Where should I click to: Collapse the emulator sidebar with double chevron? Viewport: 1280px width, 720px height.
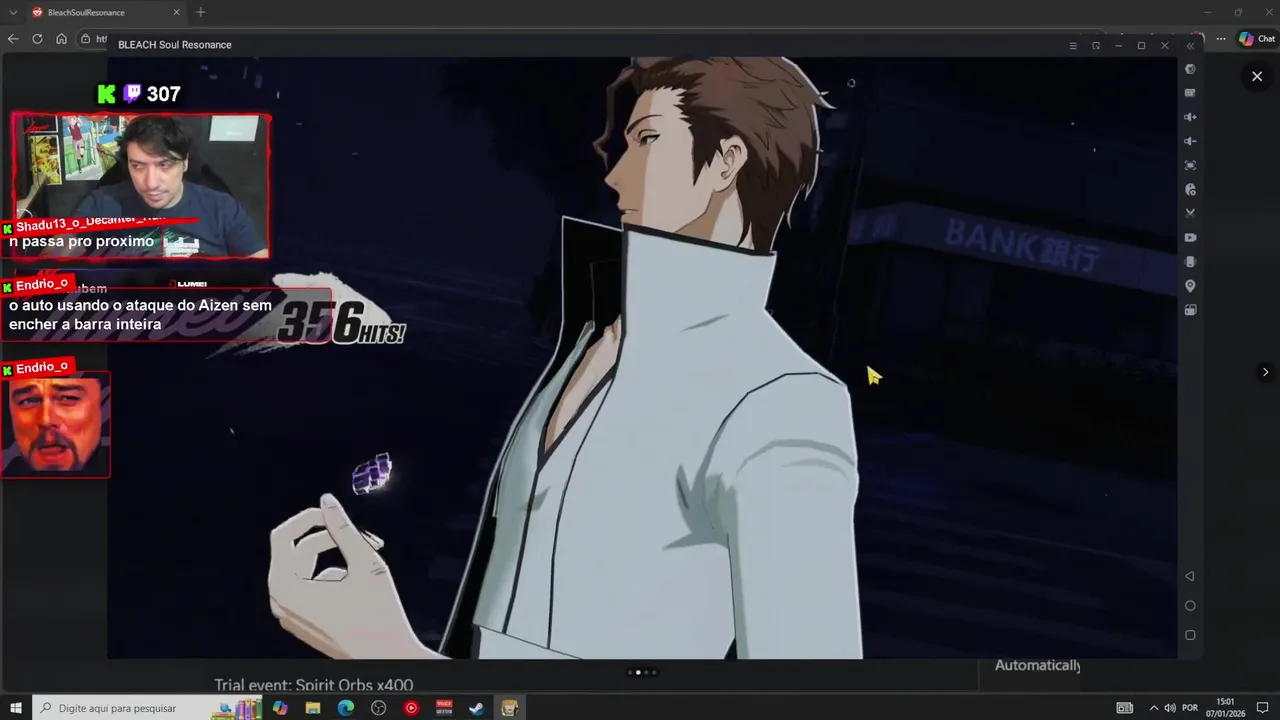pyautogui.click(x=1190, y=46)
